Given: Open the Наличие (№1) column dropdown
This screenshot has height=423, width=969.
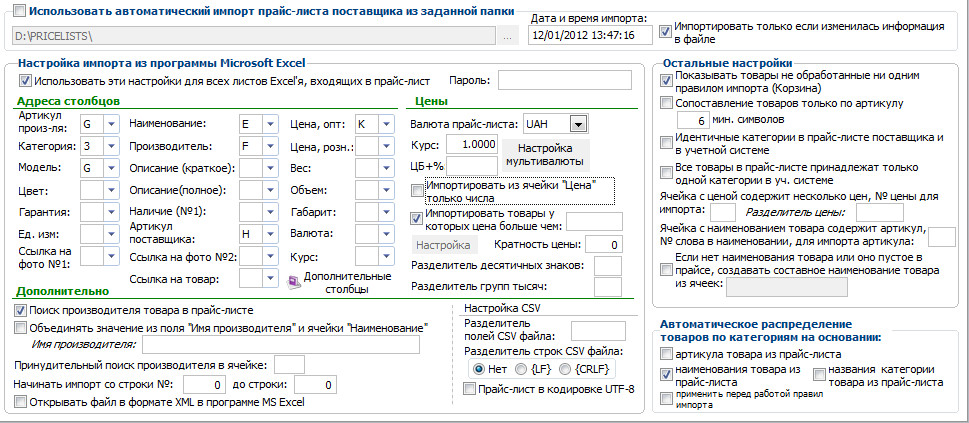Looking at the screenshot, I should 270,212.
